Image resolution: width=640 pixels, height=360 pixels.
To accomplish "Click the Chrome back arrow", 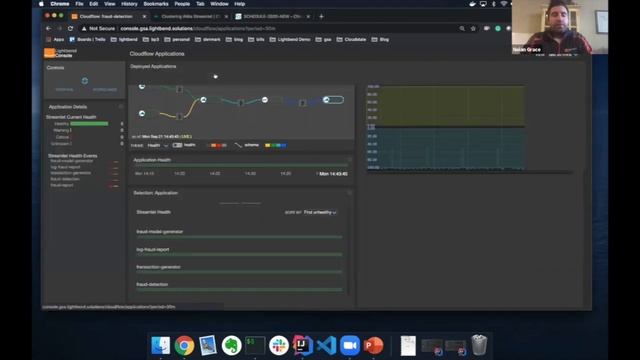I will coord(49,29).
